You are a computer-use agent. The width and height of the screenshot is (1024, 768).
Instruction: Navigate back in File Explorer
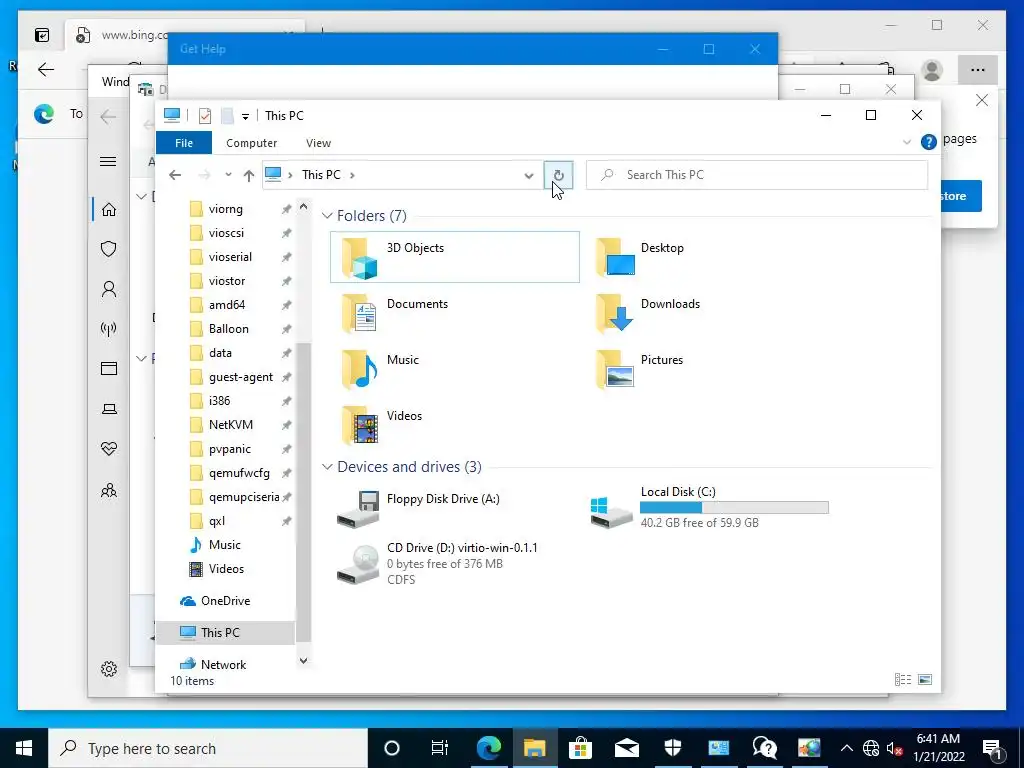coord(174,175)
